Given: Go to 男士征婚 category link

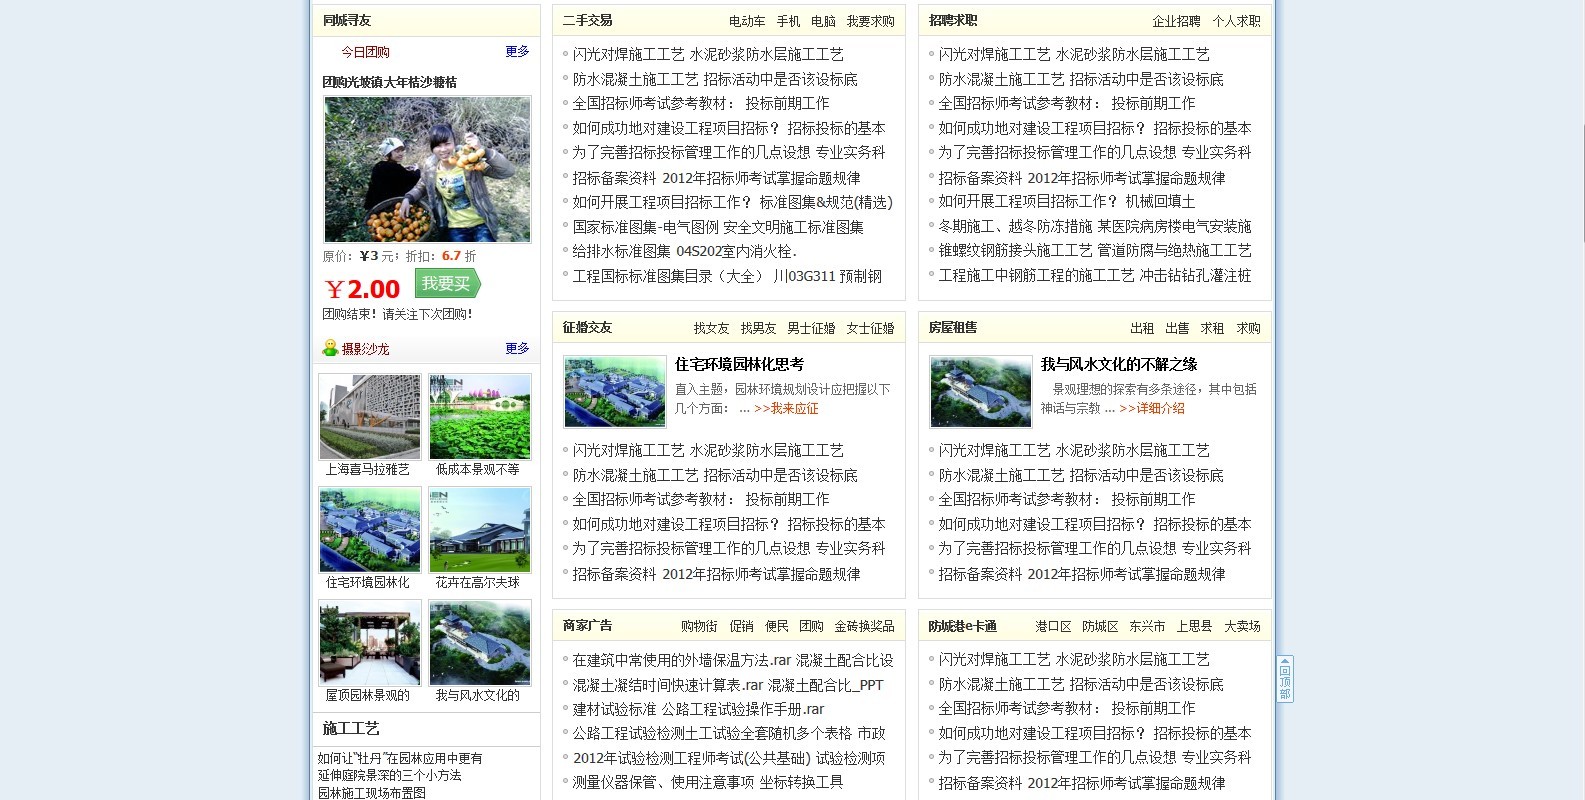Looking at the screenshot, I should click(811, 328).
